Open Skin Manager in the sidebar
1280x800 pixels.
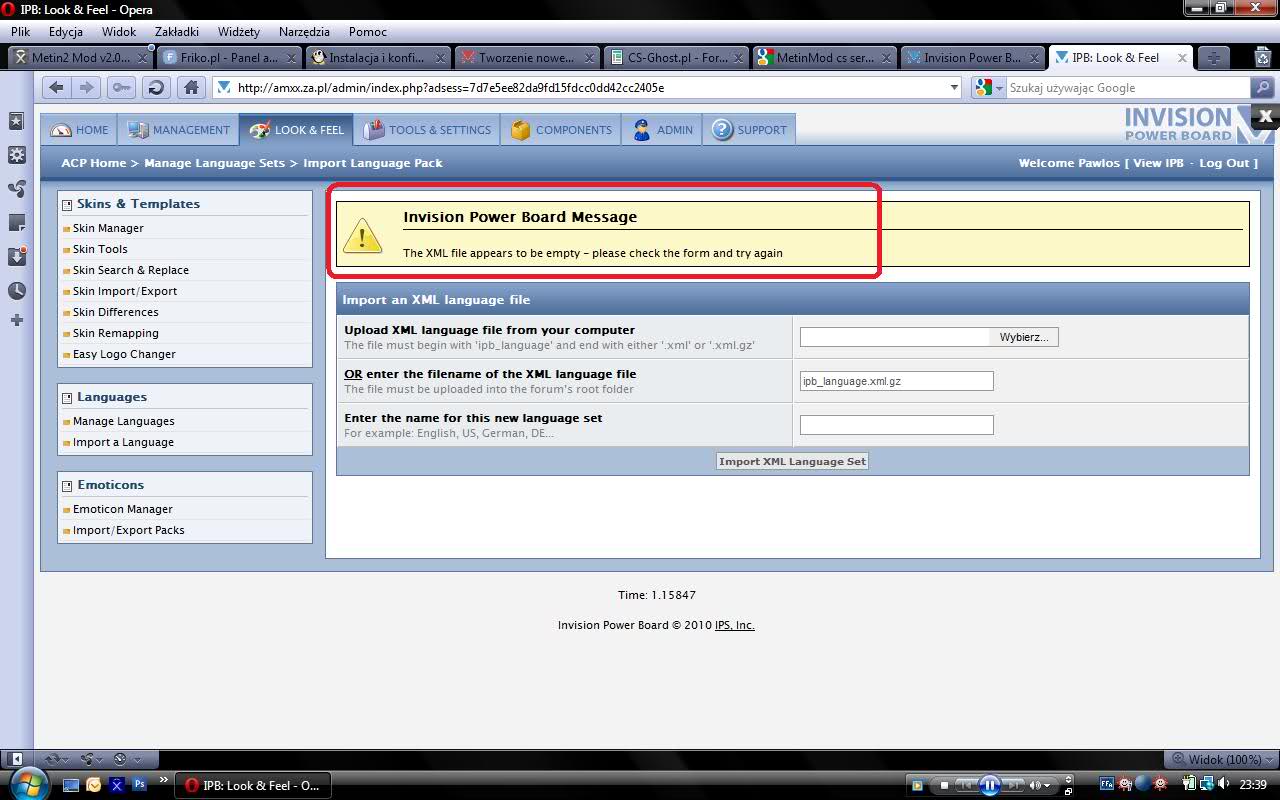coord(108,228)
